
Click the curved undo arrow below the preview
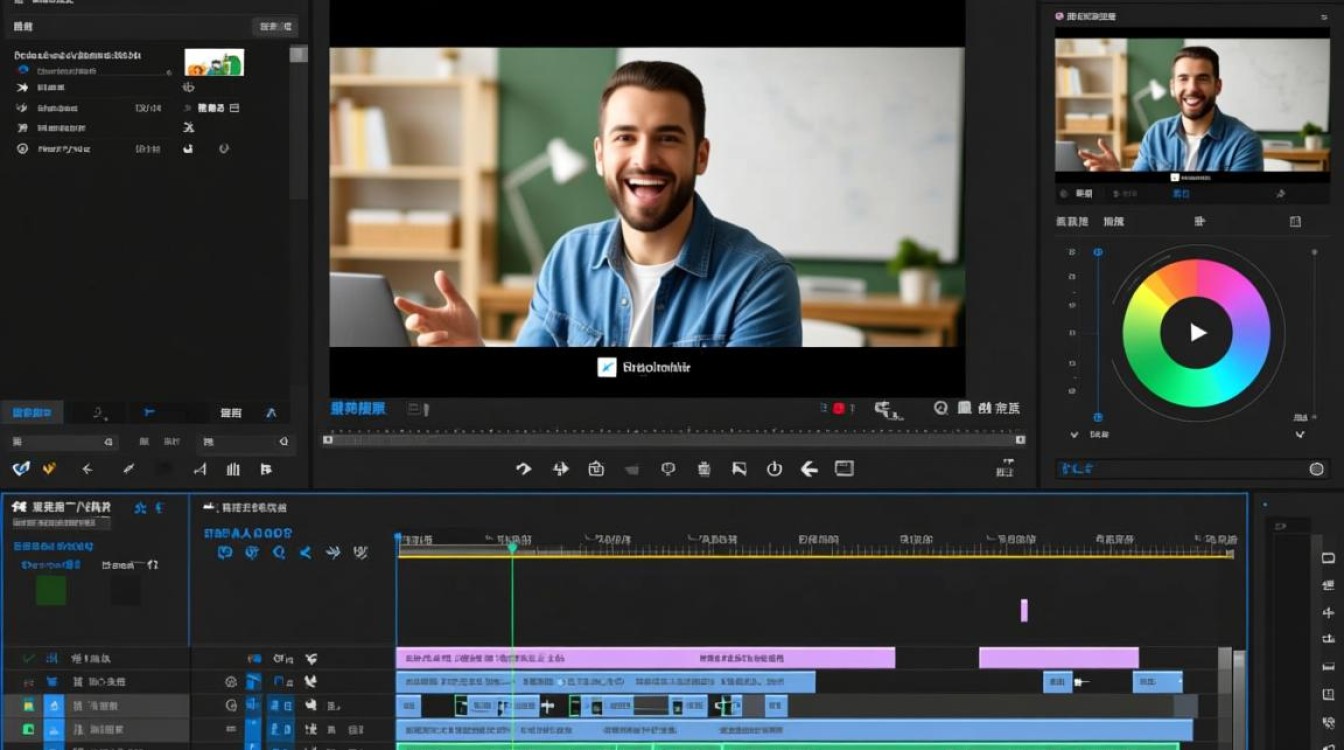(x=523, y=469)
